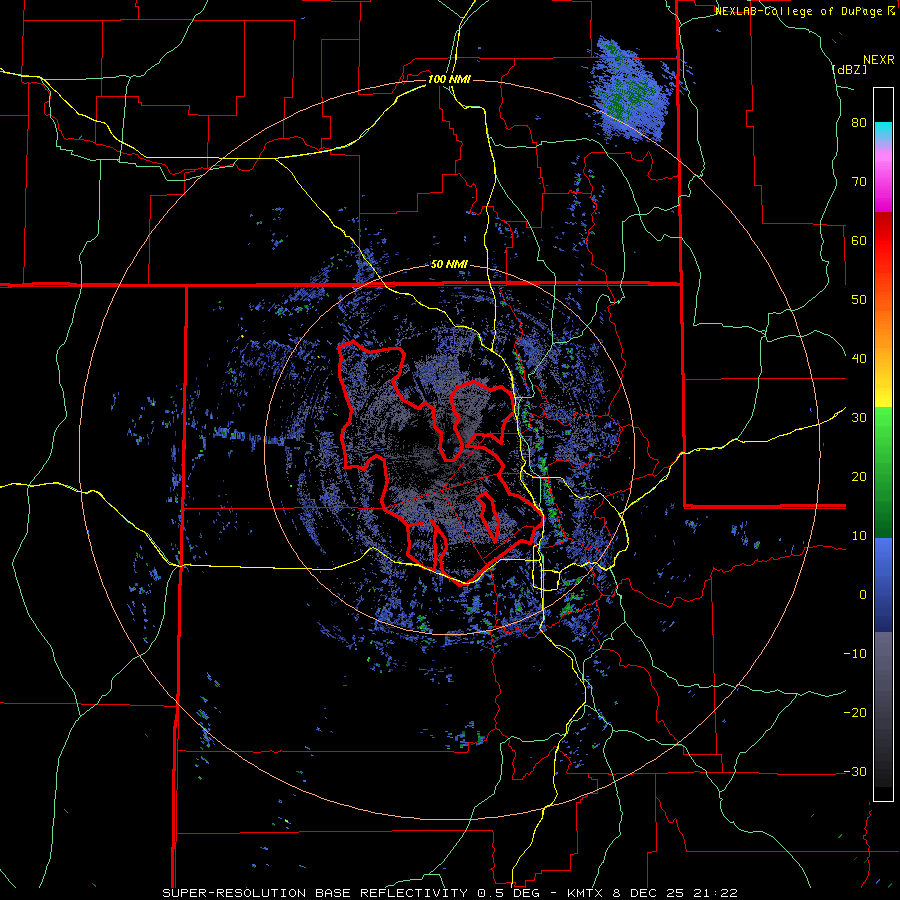The height and width of the screenshot is (900, 900).
Task: Click the green band of the reflectivity color bar
Action: pos(883,472)
